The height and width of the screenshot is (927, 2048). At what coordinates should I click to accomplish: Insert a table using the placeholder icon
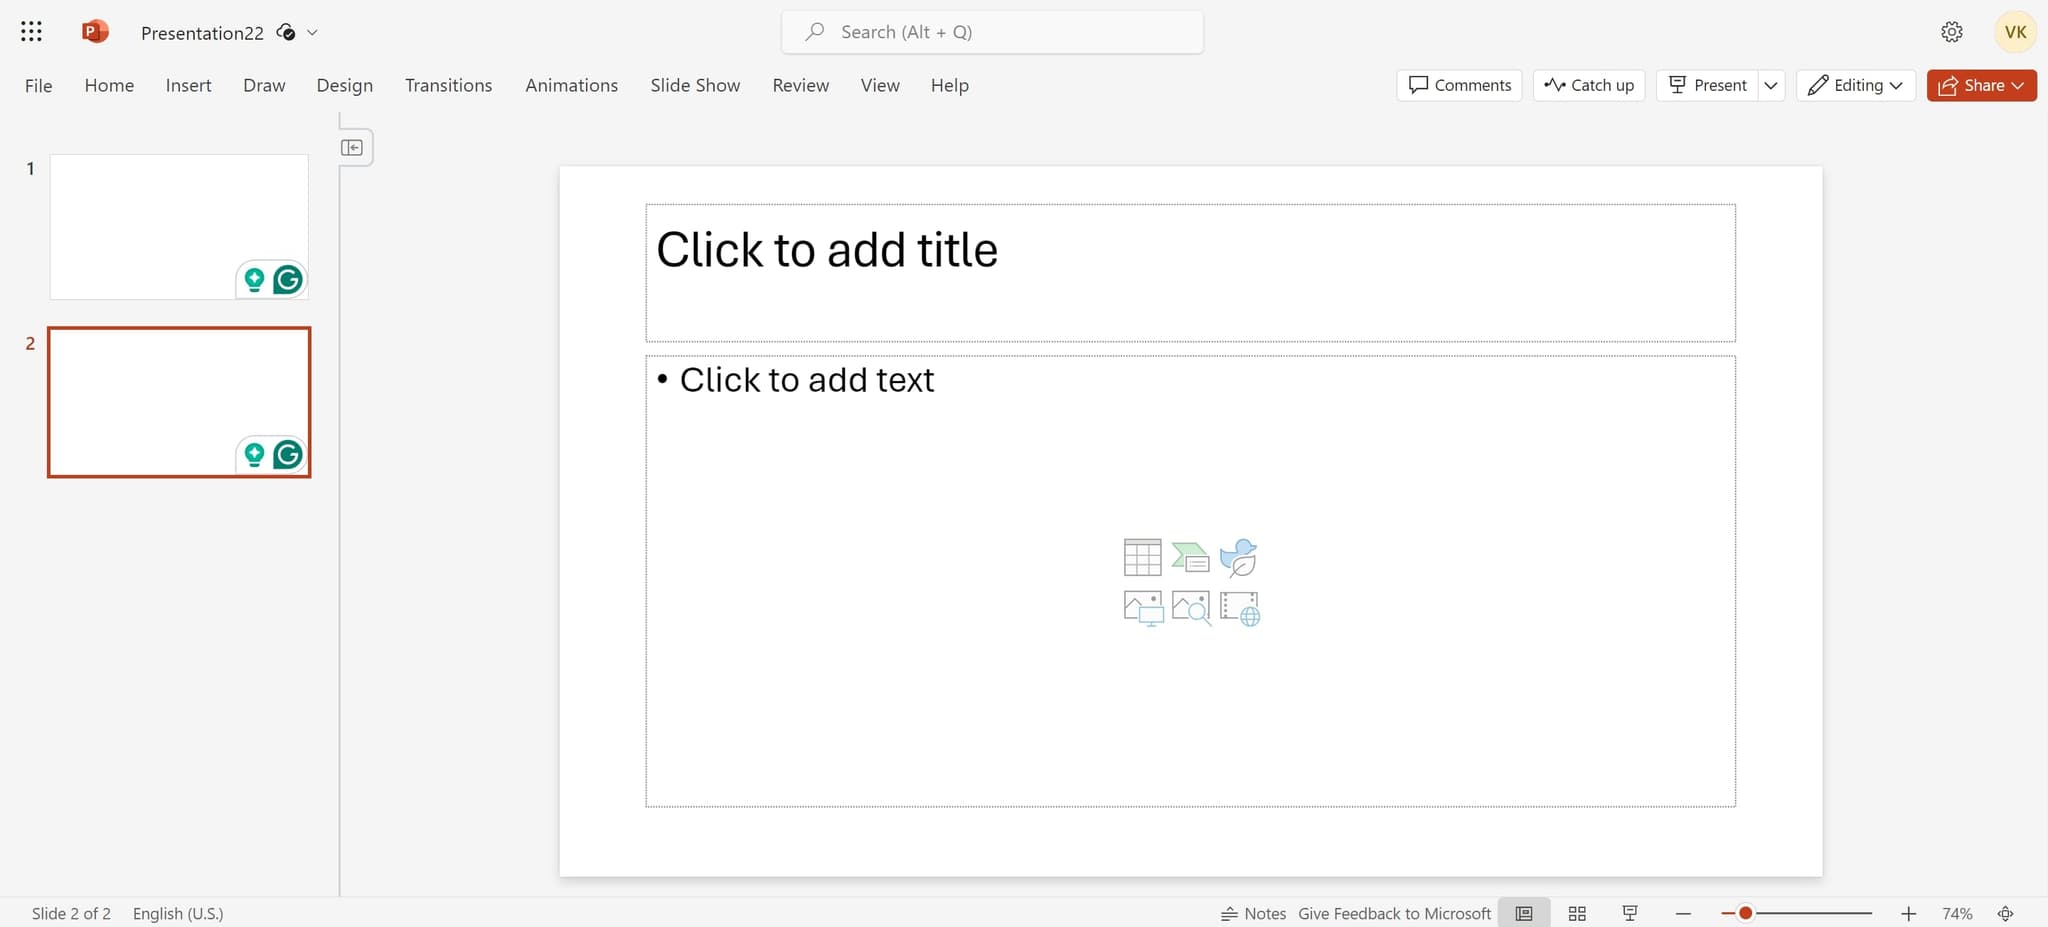tap(1141, 557)
